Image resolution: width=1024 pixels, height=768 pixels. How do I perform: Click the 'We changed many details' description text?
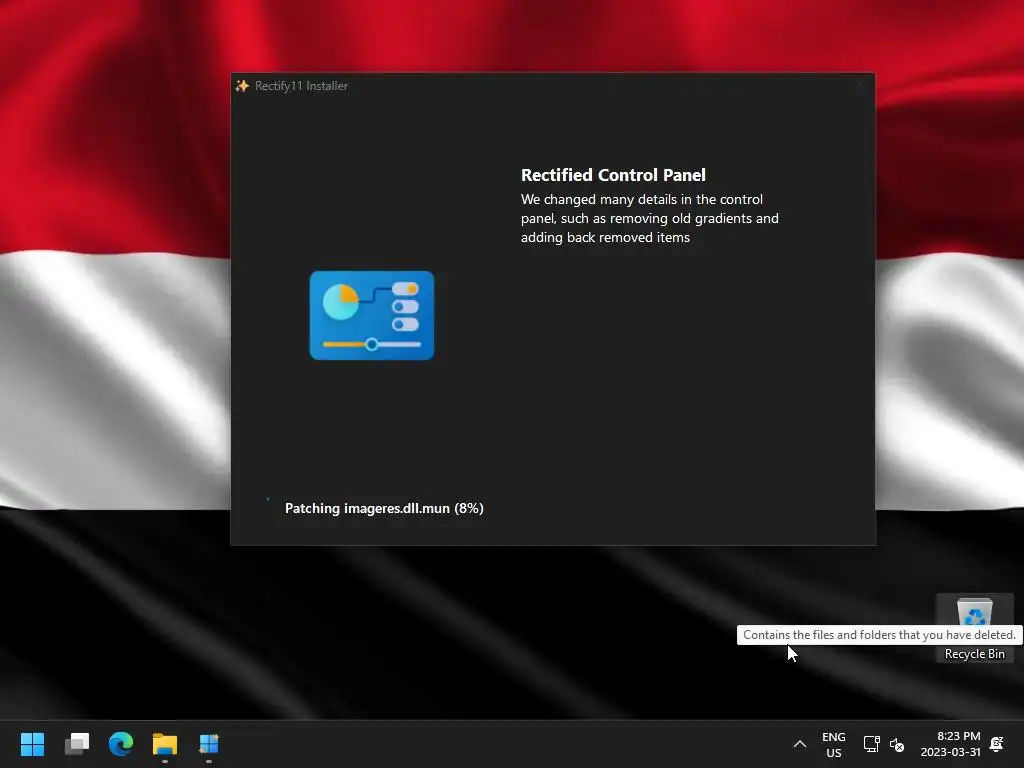coord(650,218)
